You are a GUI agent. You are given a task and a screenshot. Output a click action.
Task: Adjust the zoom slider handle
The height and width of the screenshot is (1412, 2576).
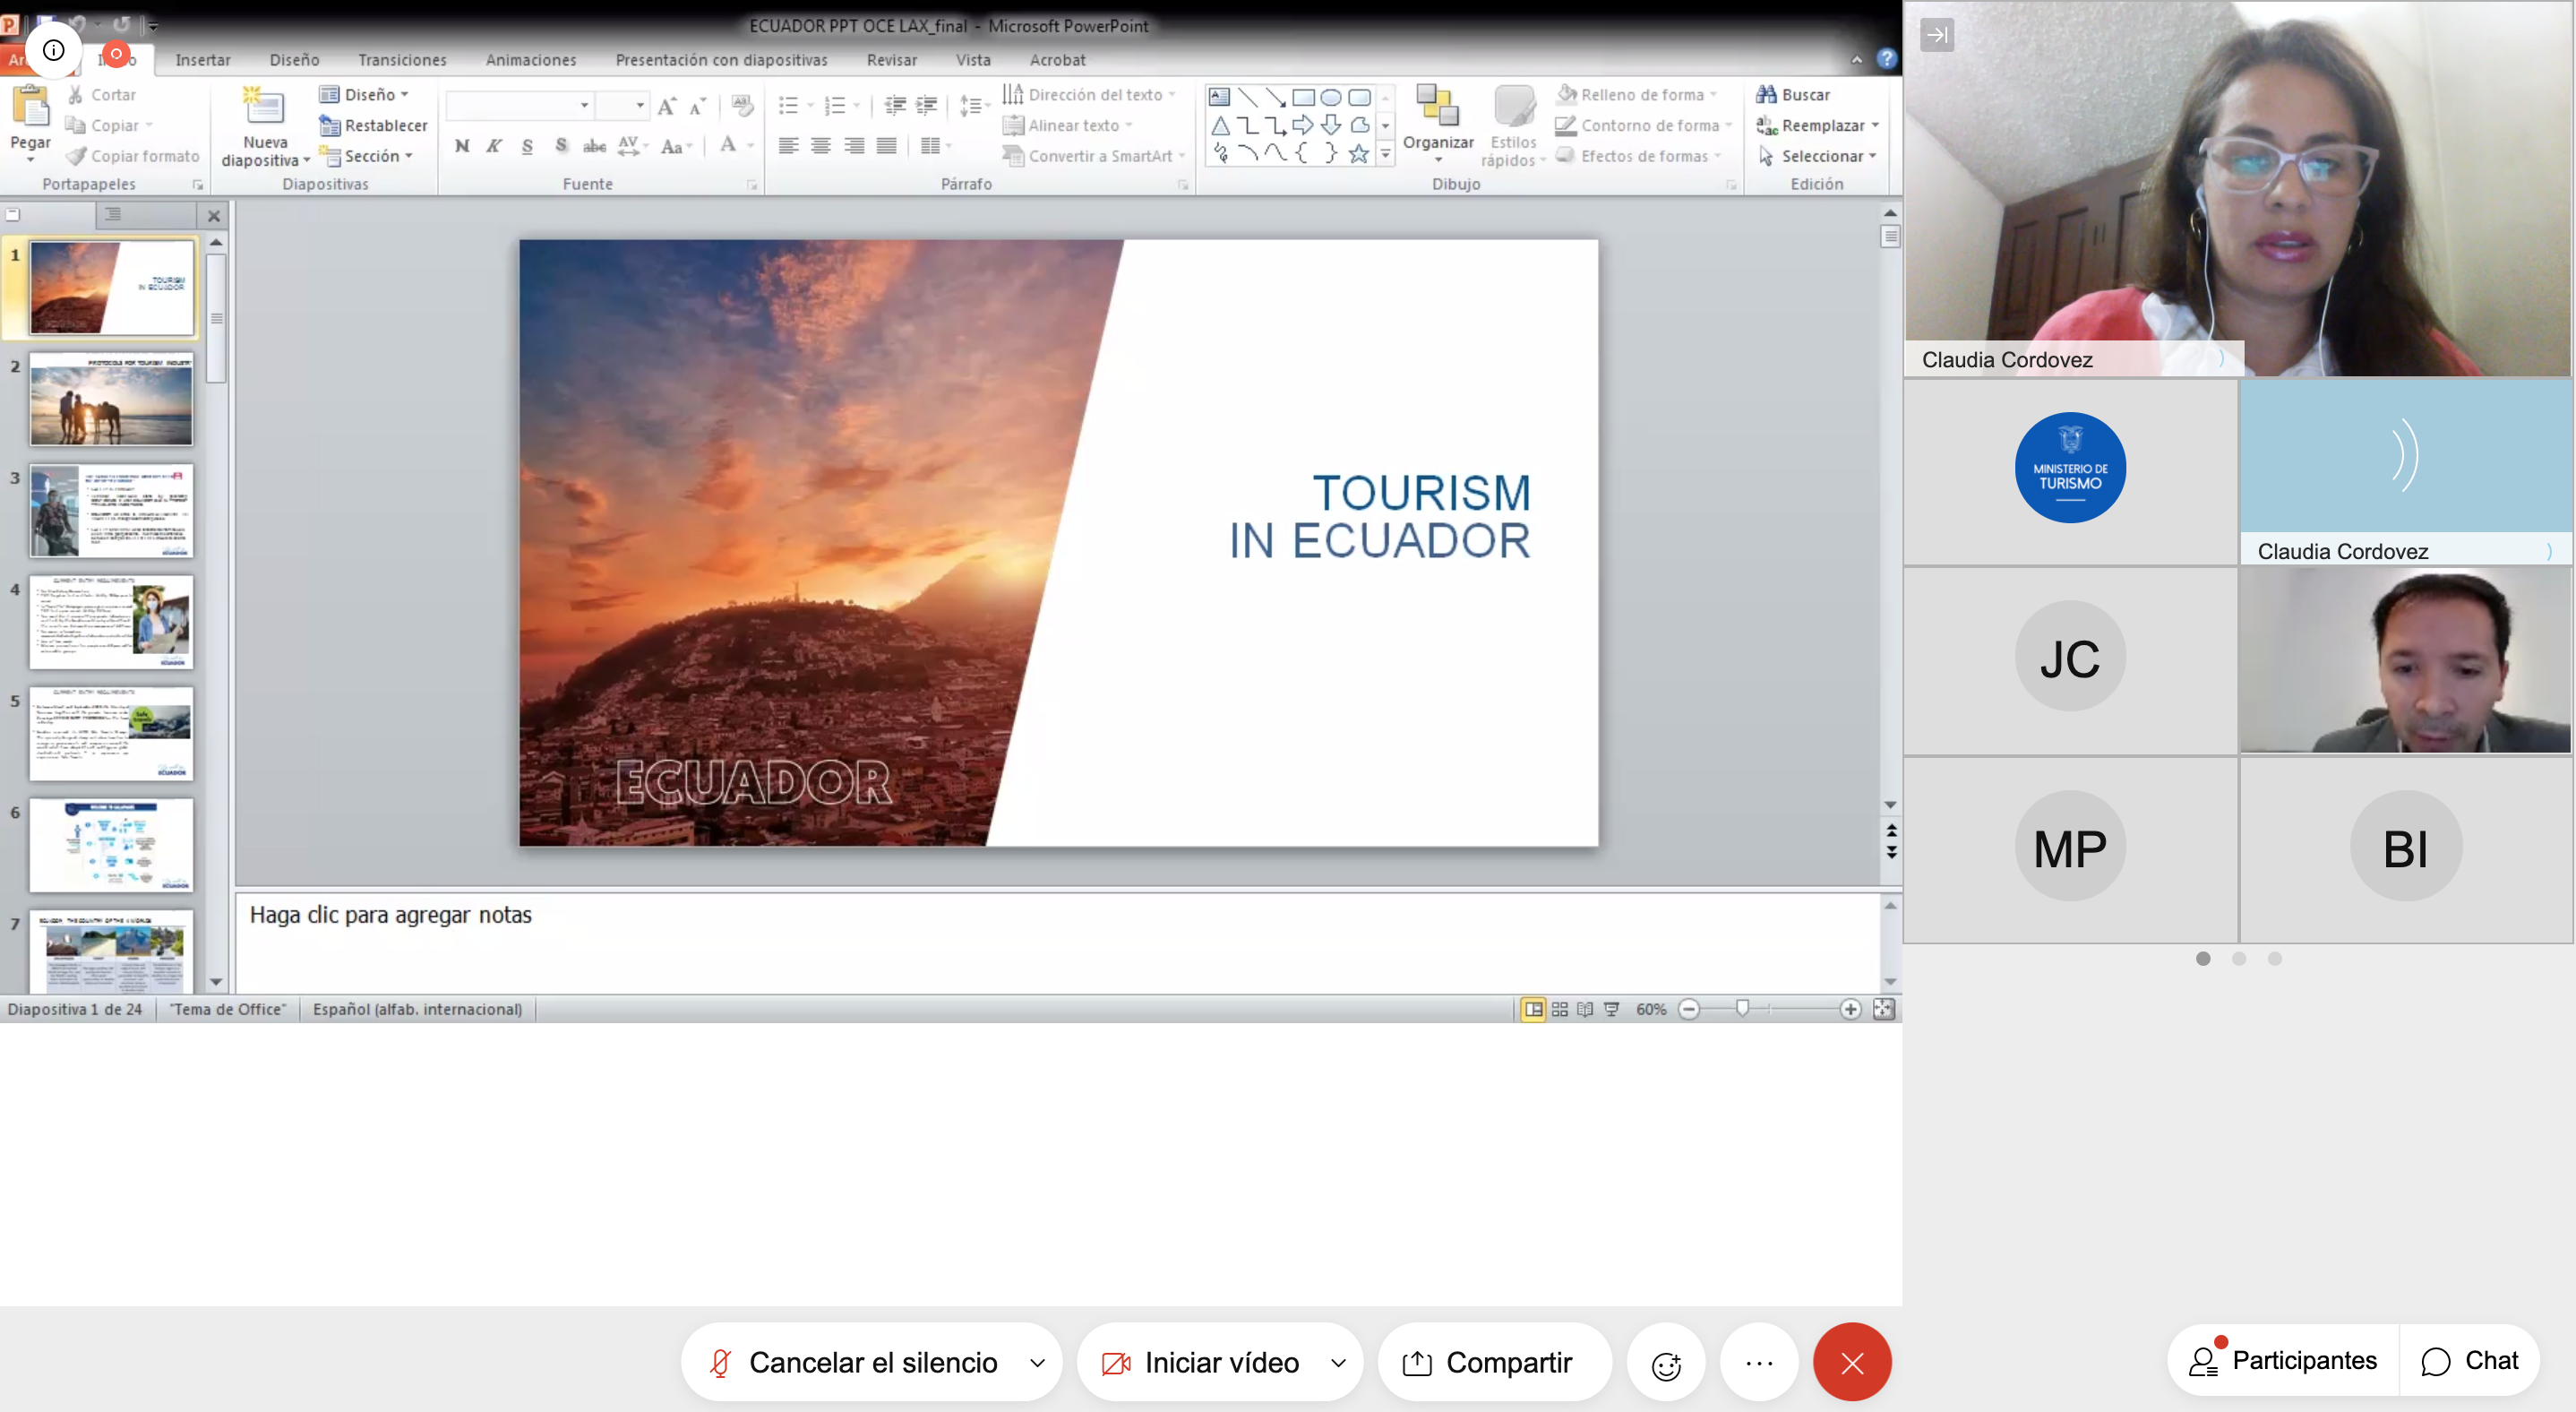pos(1742,1009)
